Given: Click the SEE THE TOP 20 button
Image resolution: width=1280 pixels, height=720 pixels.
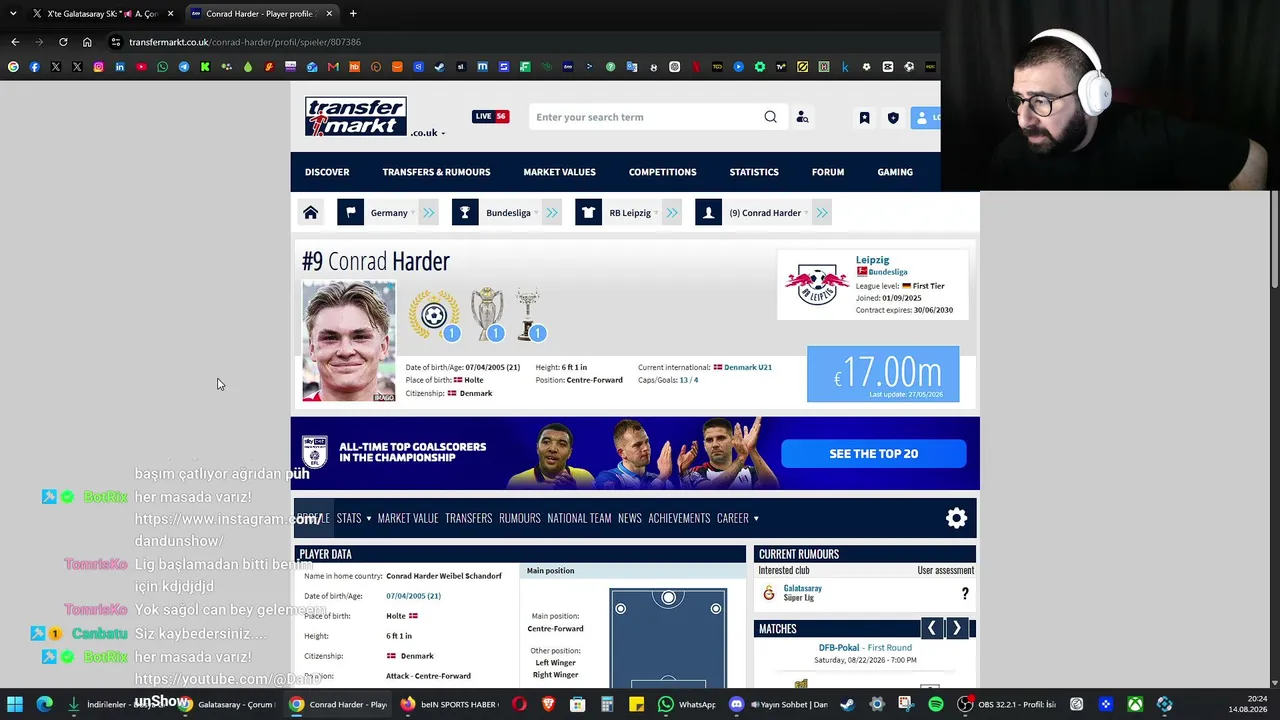Looking at the screenshot, I should [874, 454].
